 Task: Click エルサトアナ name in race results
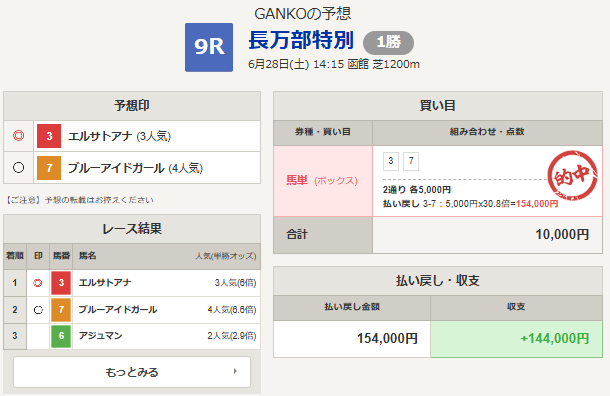(x=105, y=282)
